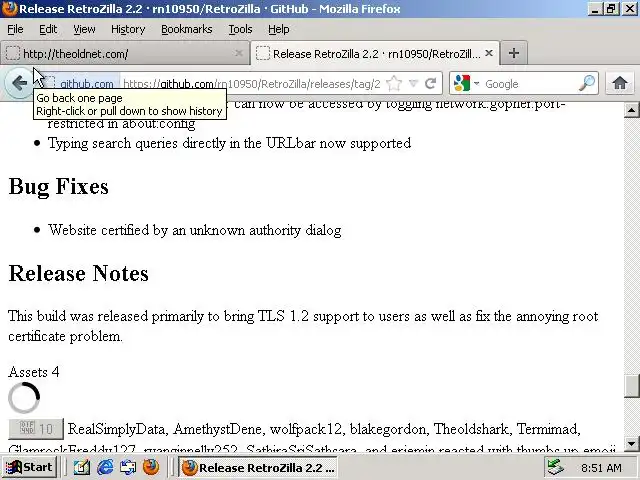This screenshot has width=640, height=480.
Task: Click the search magnifier icon
Action: tap(587, 83)
